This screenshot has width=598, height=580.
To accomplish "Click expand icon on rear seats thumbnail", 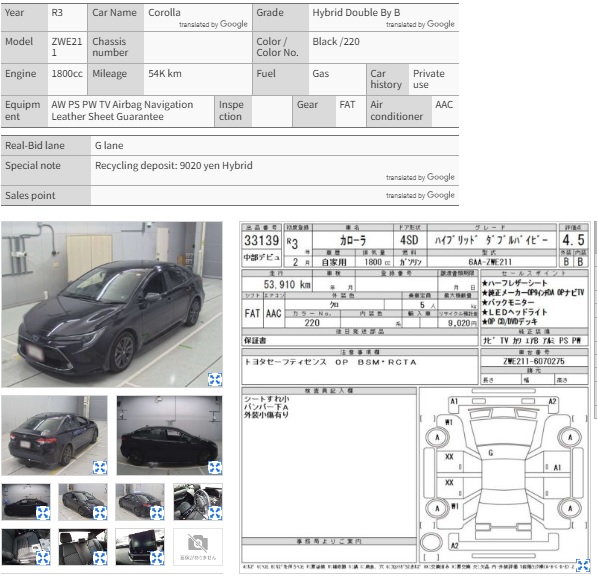I will [100, 558].
